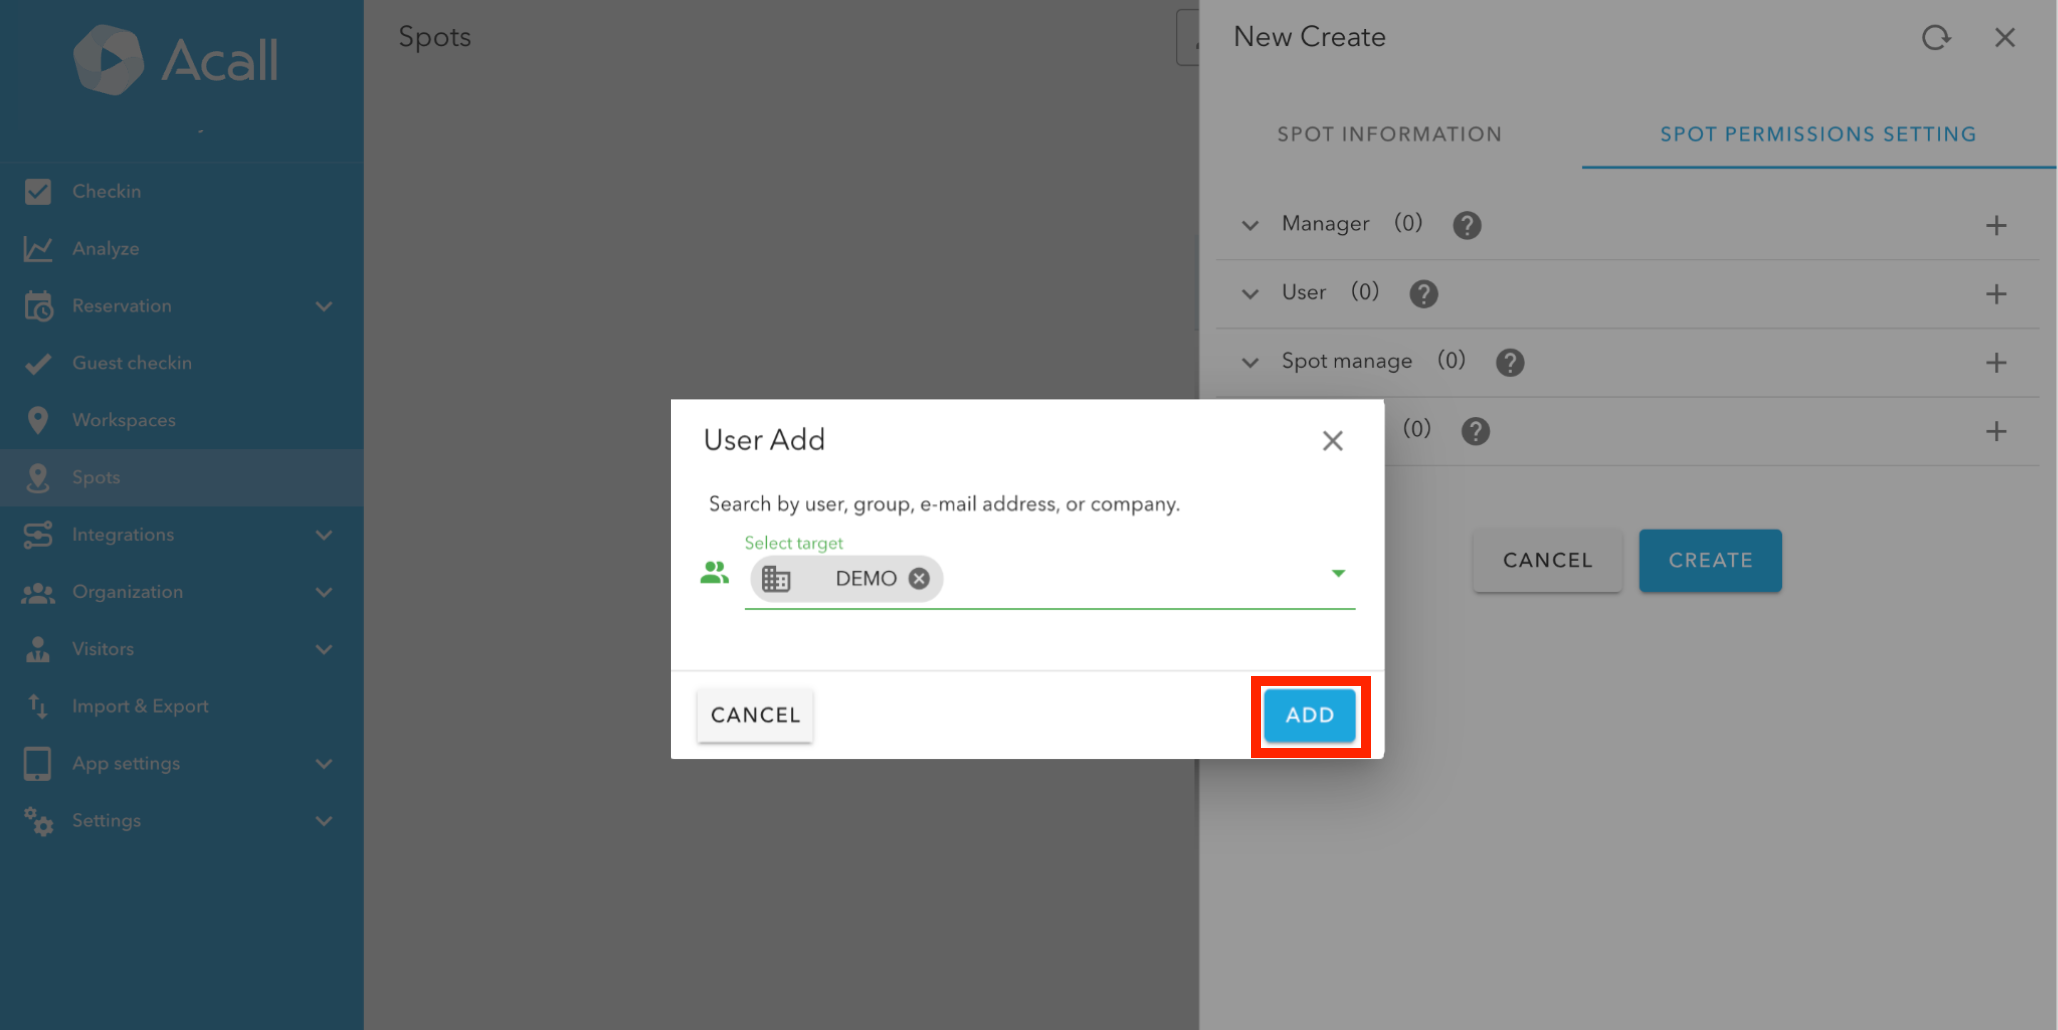Select Spot Permissions Setting tab

pos(1817,134)
